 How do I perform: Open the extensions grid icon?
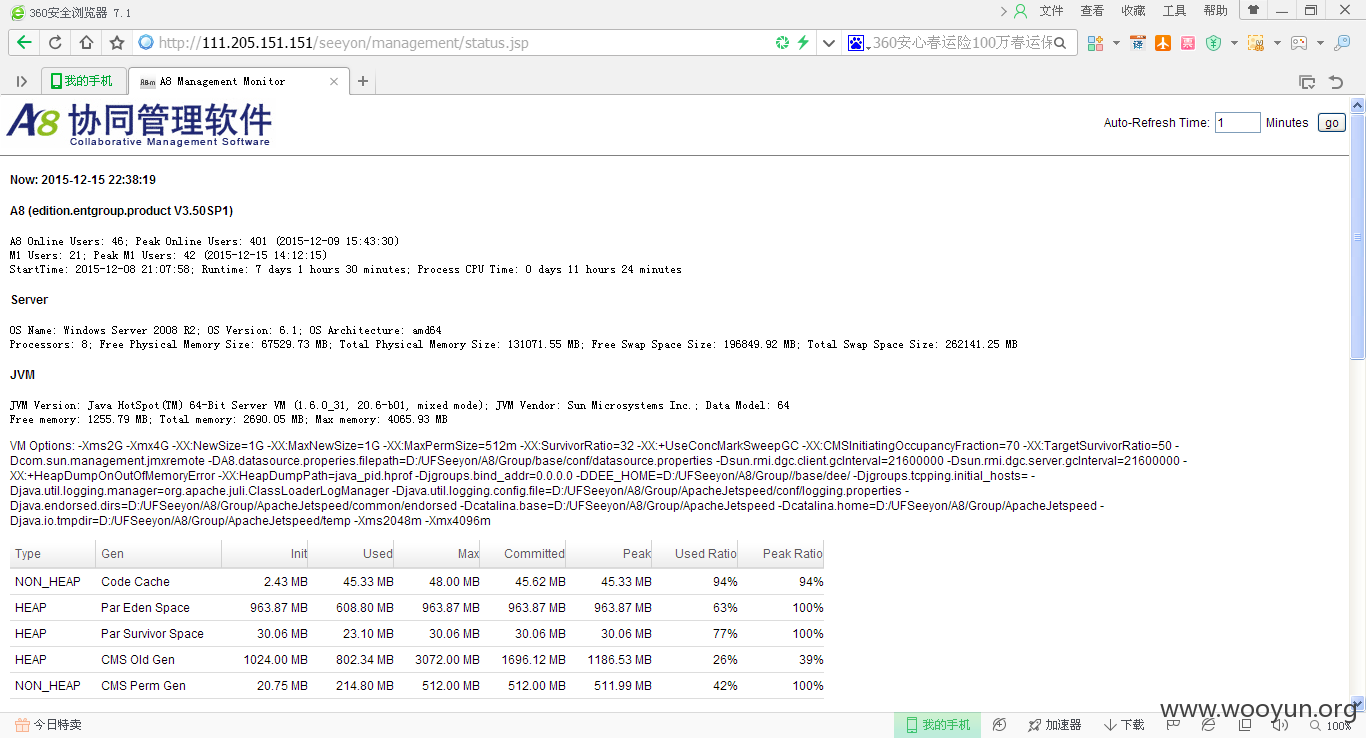tap(1096, 43)
